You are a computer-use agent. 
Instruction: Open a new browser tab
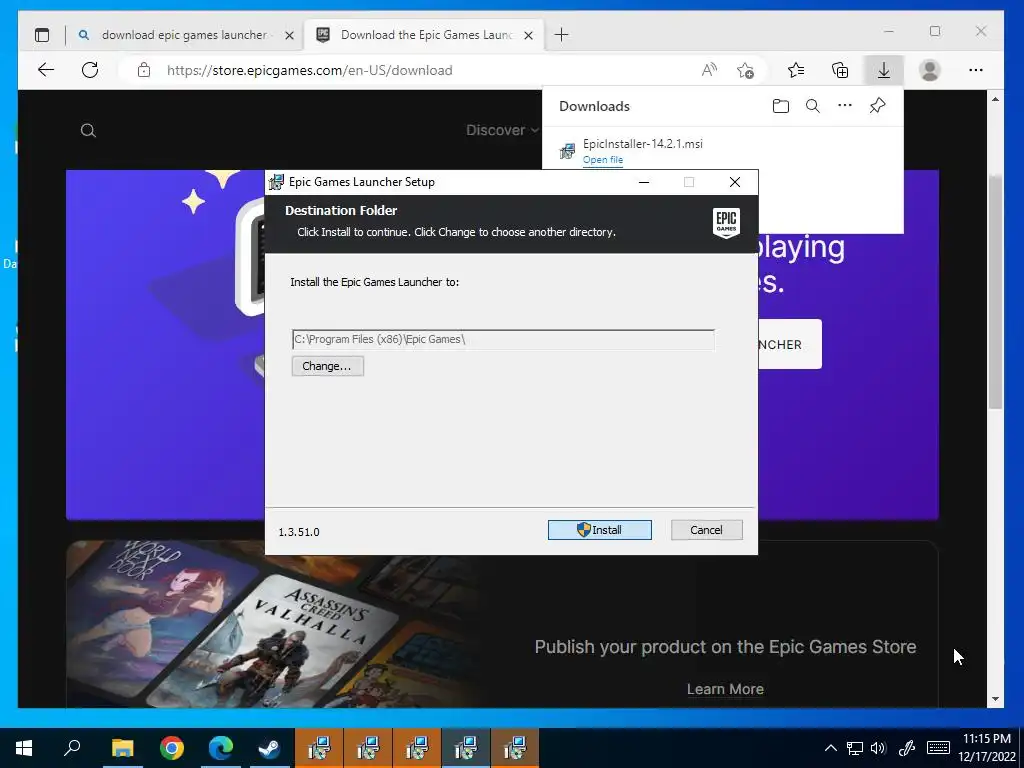pos(561,35)
